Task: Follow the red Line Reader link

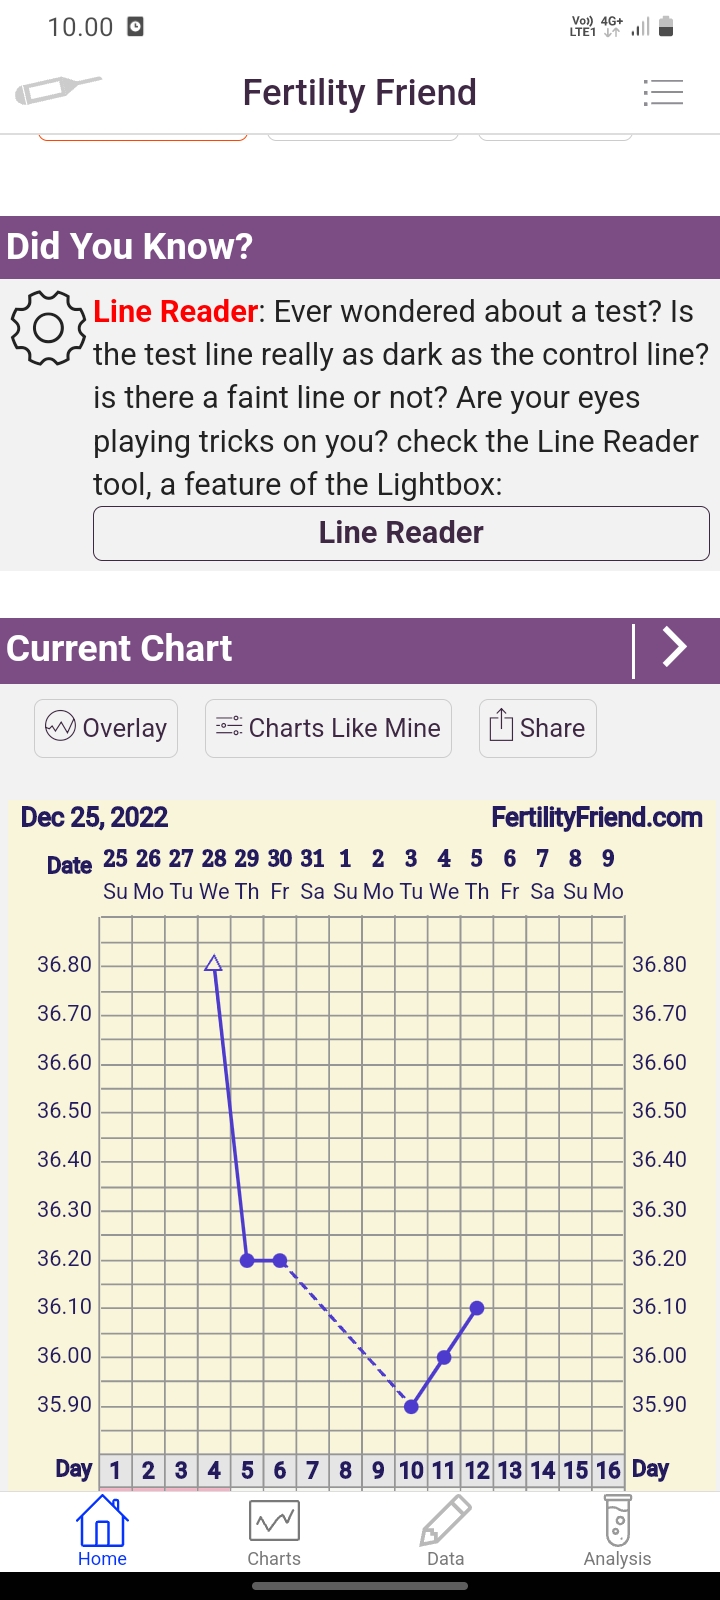Action: pos(176,312)
